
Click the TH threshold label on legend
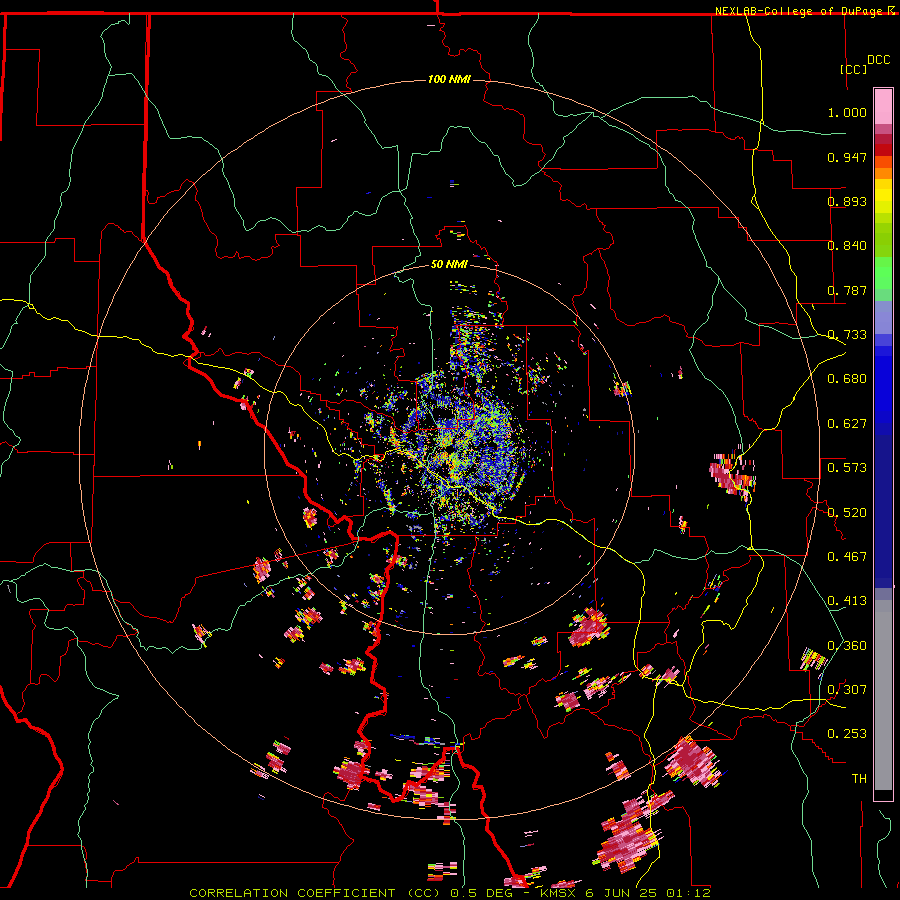(x=859, y=779)
